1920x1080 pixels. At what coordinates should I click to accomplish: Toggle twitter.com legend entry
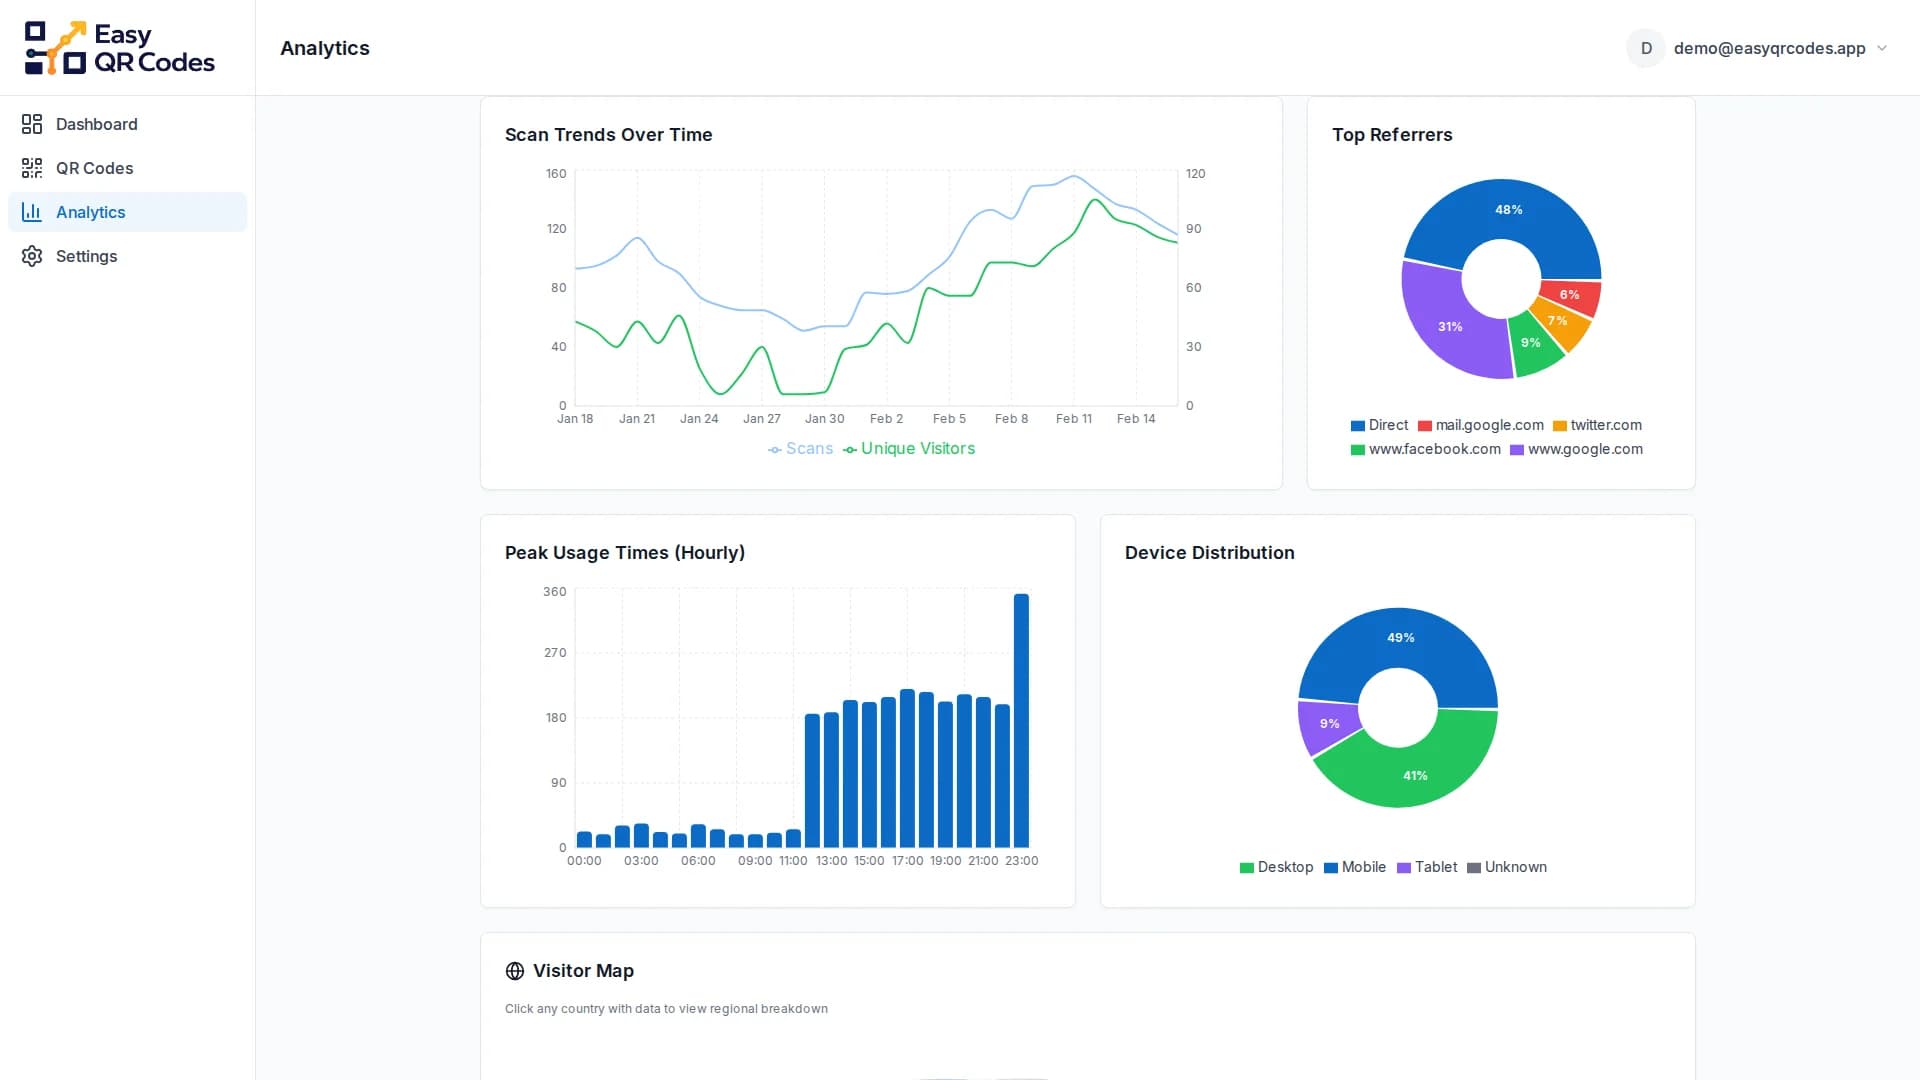point(1597,425)
